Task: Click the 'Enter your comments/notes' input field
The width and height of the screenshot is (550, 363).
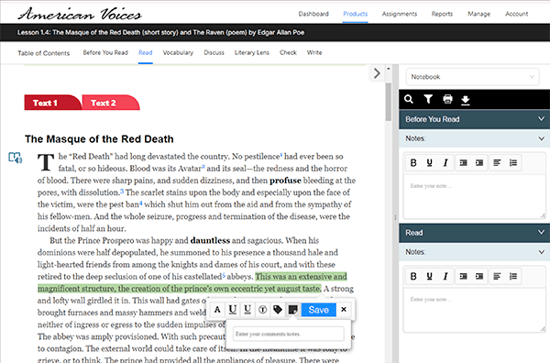Action: [288, 334]
